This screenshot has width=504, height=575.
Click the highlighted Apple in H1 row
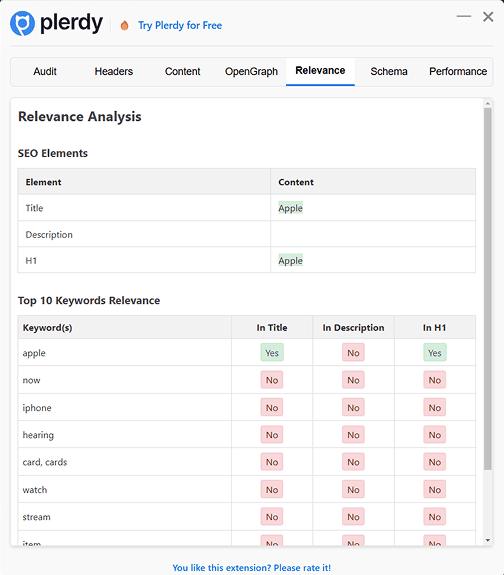(291, 260)
